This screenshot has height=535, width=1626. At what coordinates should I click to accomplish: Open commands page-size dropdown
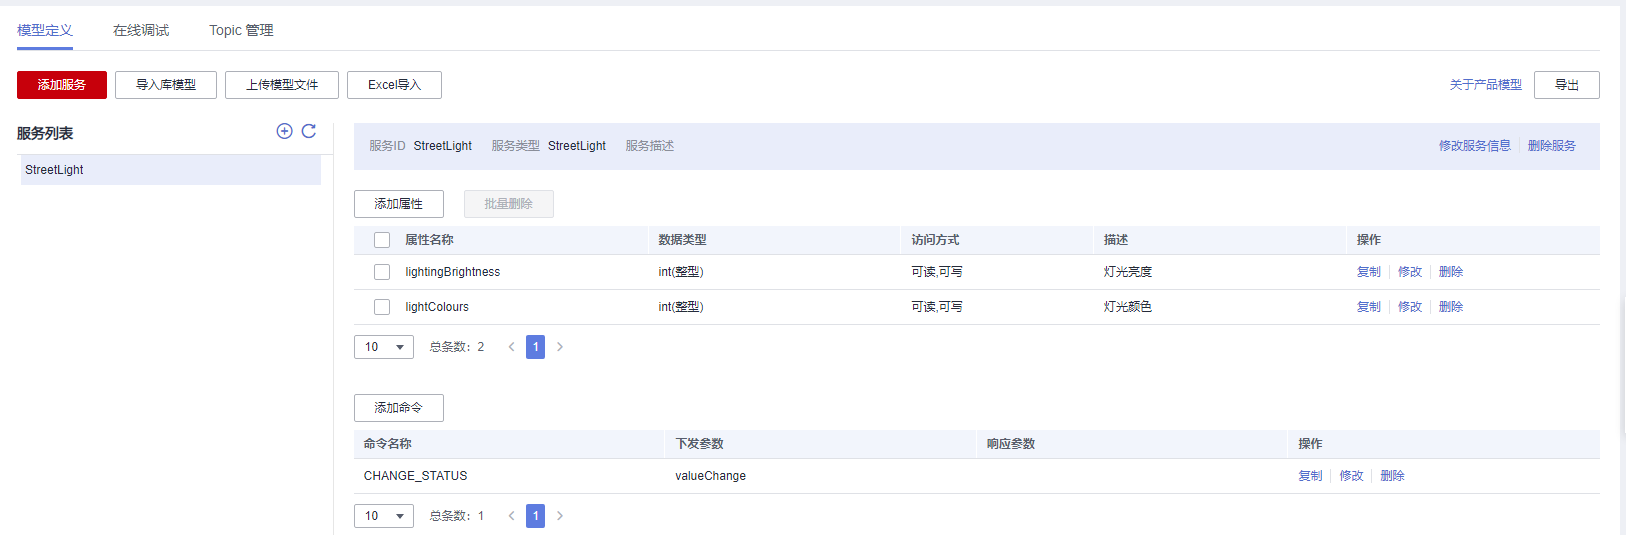[384, 516]
